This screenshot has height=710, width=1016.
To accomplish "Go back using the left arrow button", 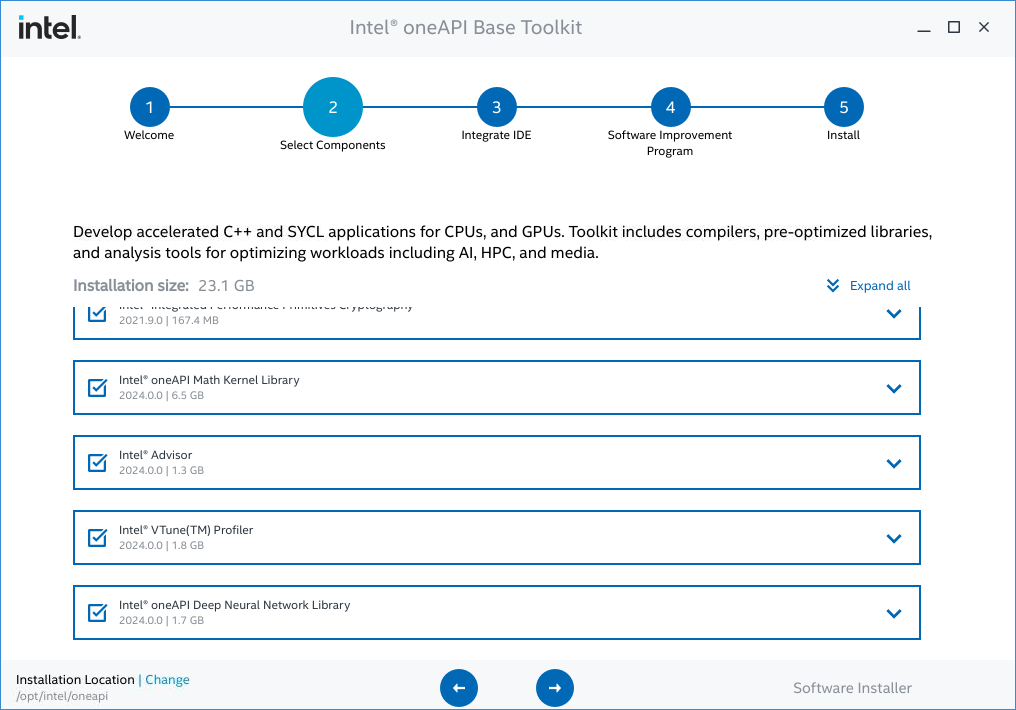I will [459, 687].
